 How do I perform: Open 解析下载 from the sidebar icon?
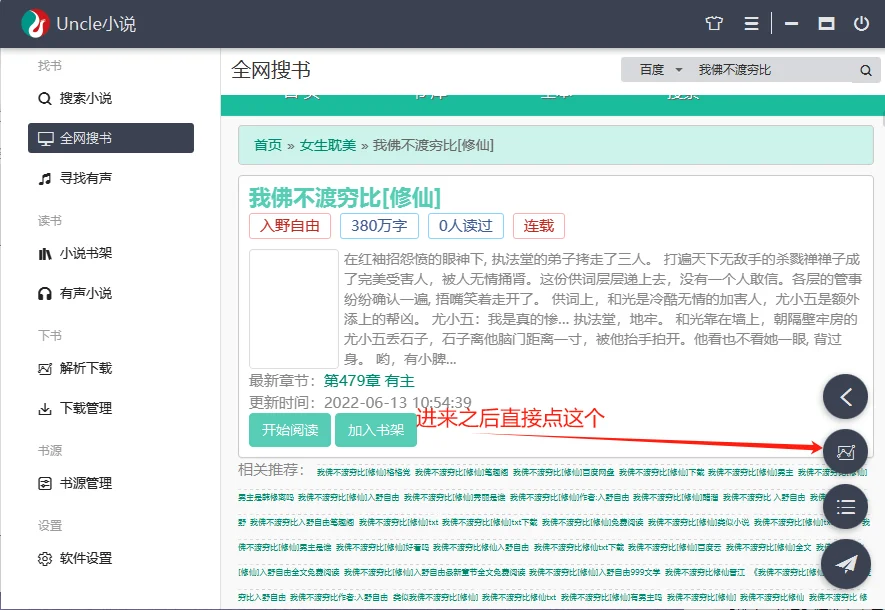click(45, 367)
